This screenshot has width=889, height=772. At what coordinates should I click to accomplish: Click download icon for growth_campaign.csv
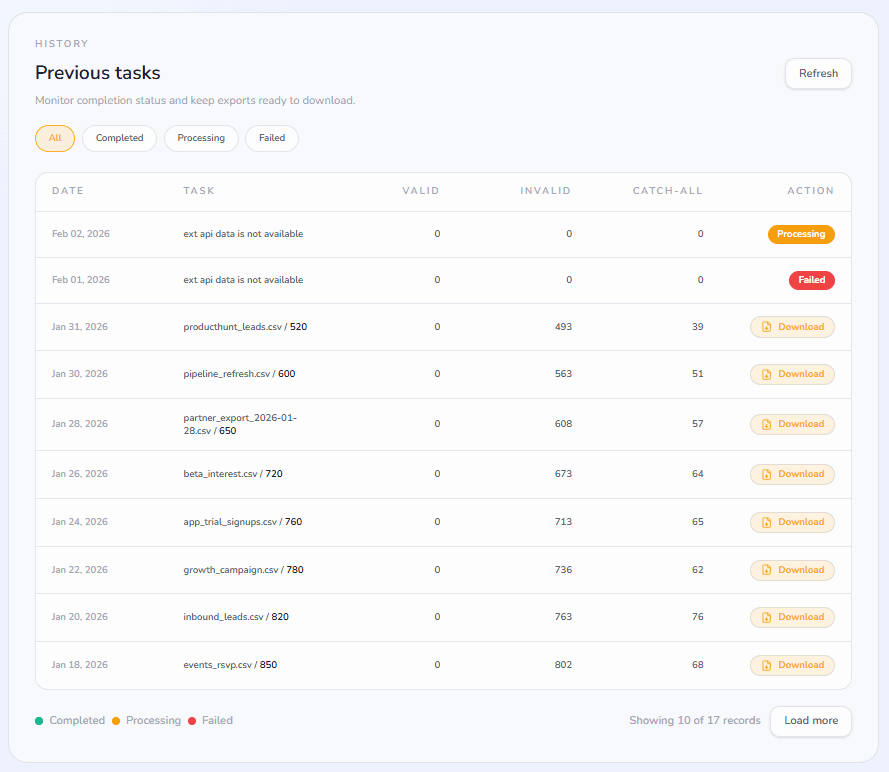click(767, 570)
